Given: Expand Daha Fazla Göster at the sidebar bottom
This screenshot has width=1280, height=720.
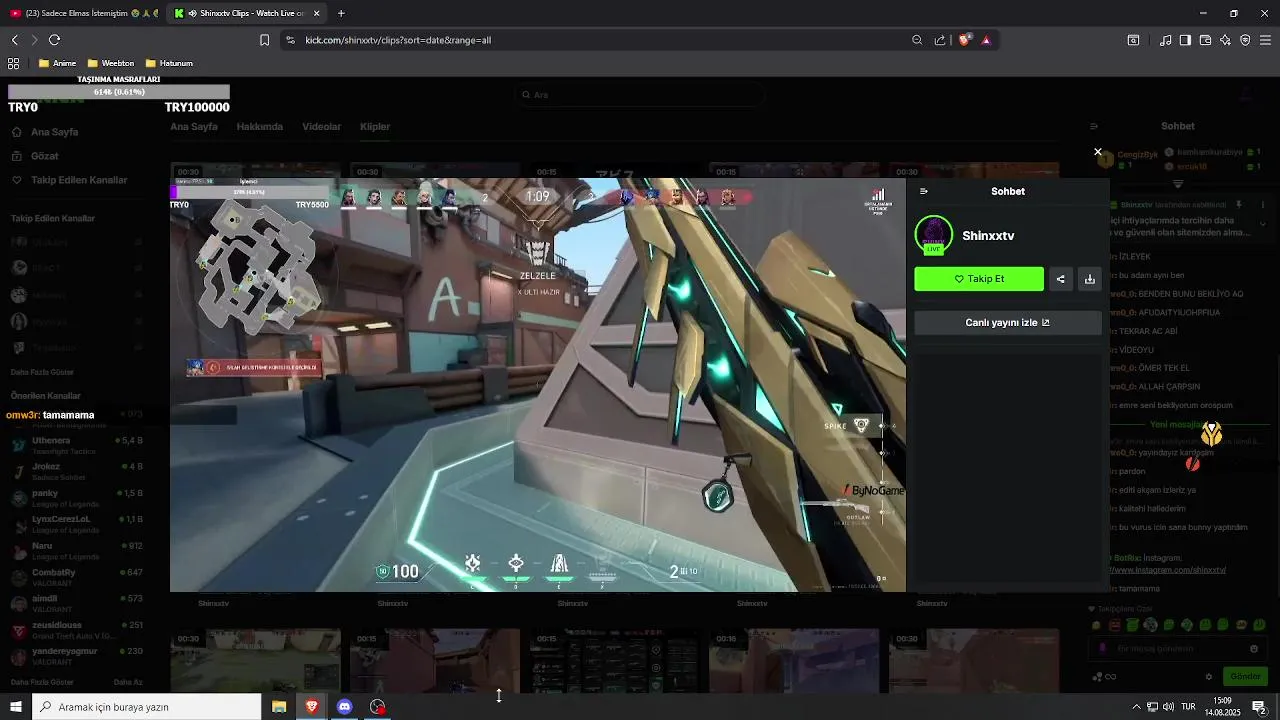Looking at the screenshot, I should pyautogui.click(x=42, y=682).
